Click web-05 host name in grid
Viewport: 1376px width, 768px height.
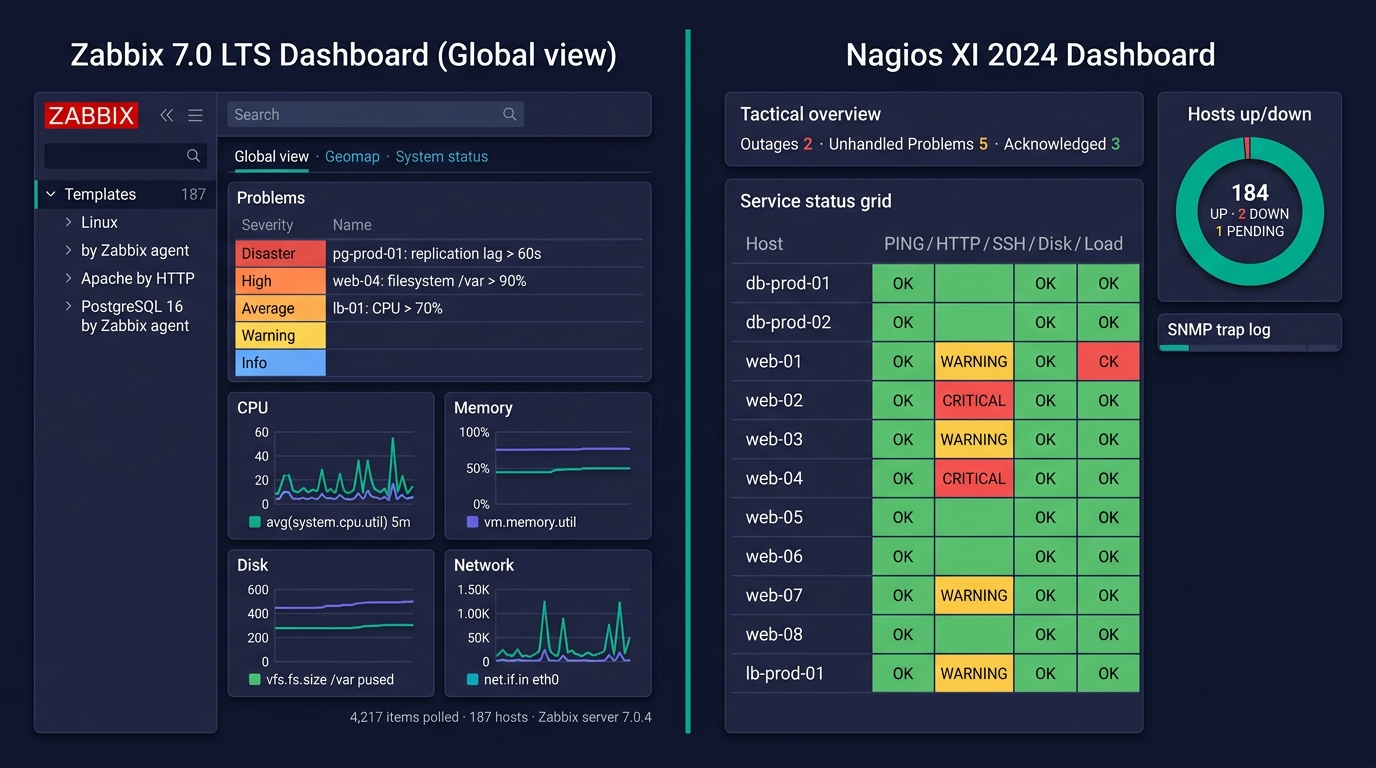coord(774,518)
